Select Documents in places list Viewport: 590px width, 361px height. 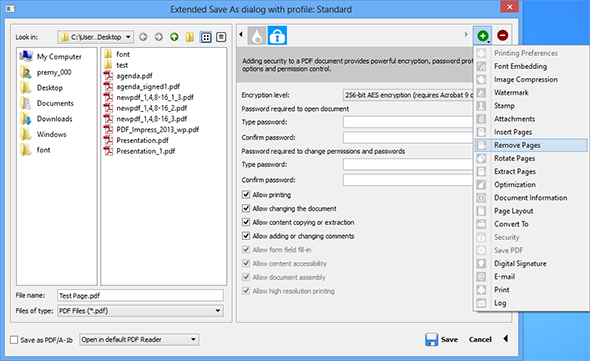coord(47,103)
